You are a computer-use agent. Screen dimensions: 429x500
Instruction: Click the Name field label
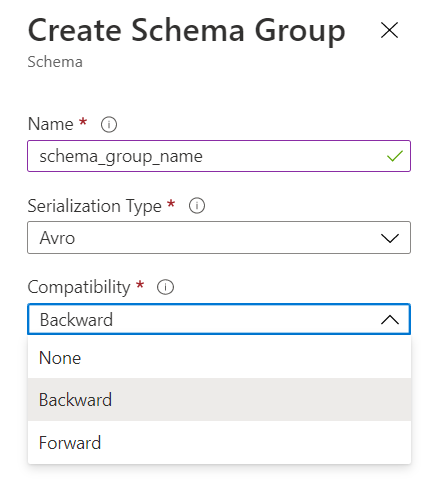click(51, 124)
